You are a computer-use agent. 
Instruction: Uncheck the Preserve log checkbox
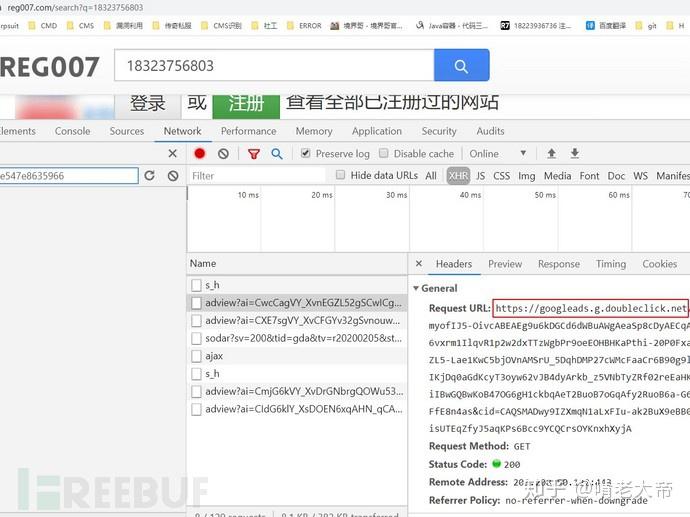point(305,153)
